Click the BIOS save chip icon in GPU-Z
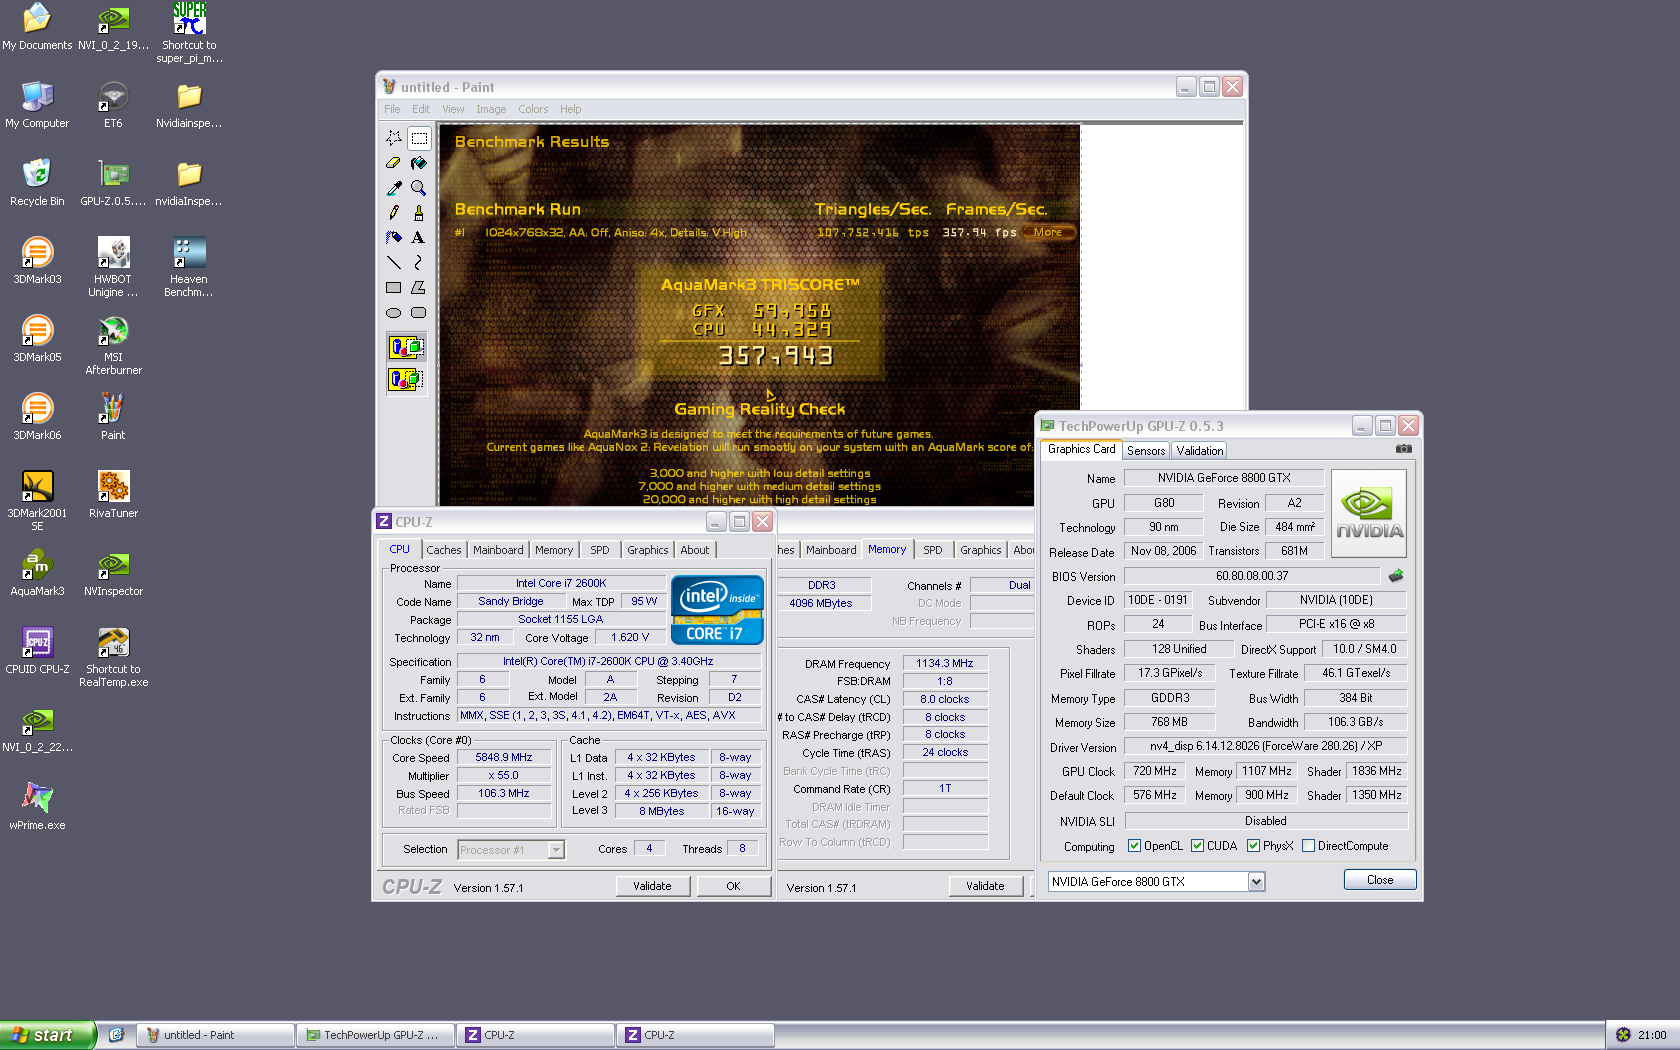 click(x=1396, y=576)
